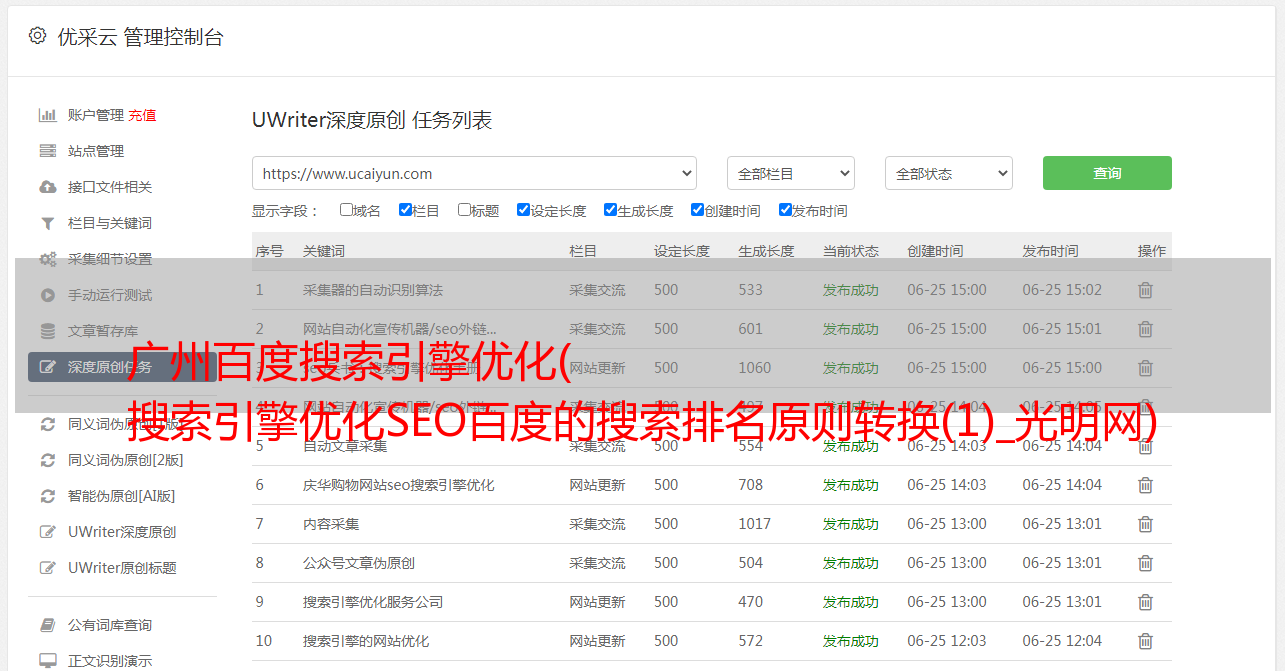The image size is (1285, 671).
Task: Click the 文章暂存库 database icon
Action: pos(47,331)
